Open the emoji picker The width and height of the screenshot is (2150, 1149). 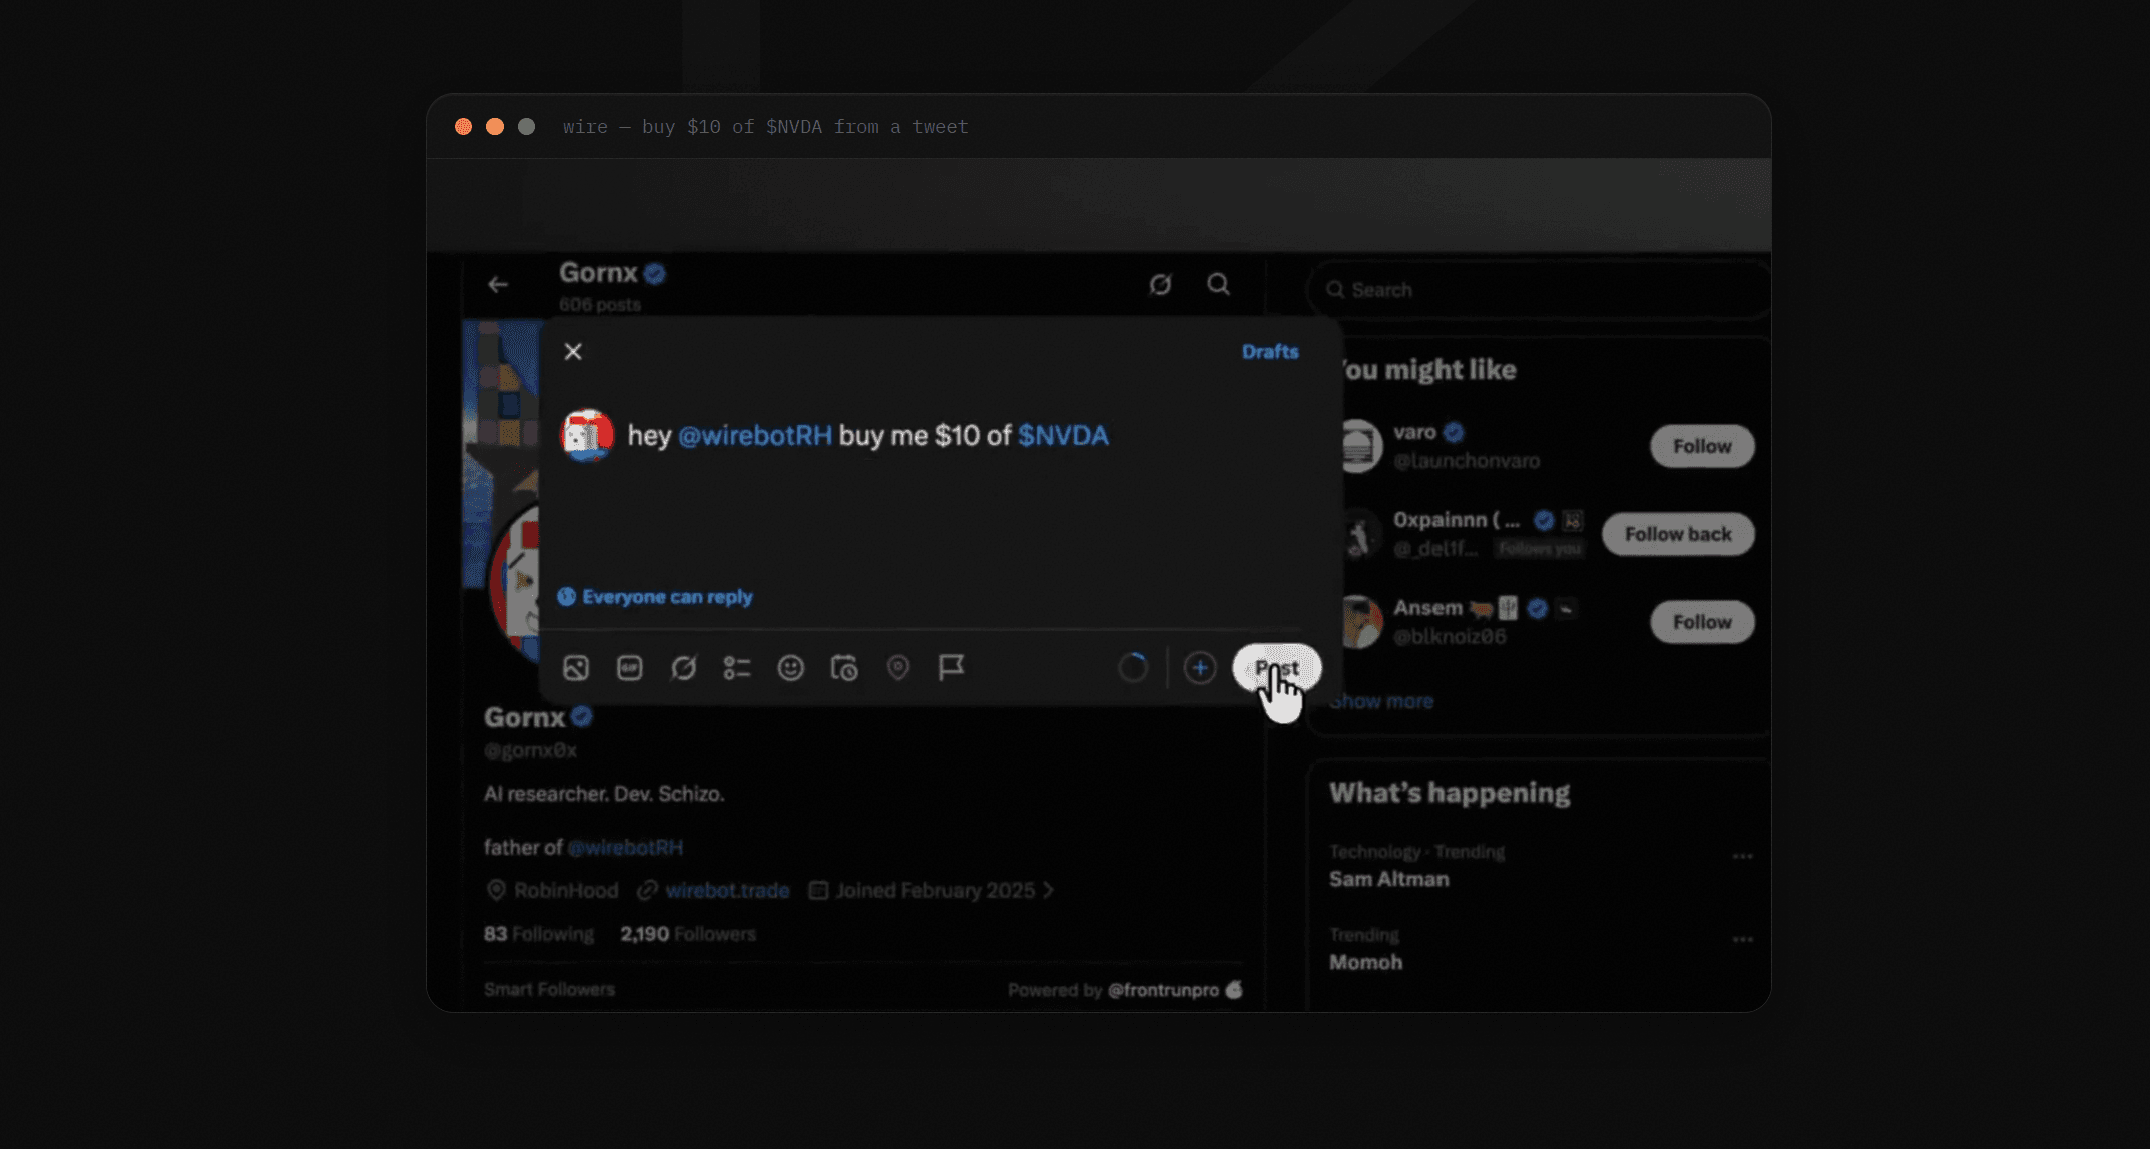[x=791, y=668]
